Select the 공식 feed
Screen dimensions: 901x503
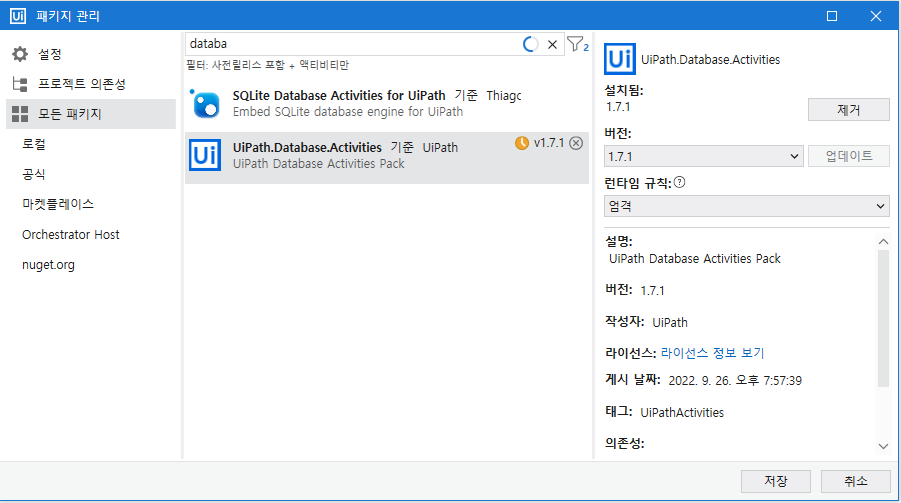pyautogui.click(x=34, y=174)
